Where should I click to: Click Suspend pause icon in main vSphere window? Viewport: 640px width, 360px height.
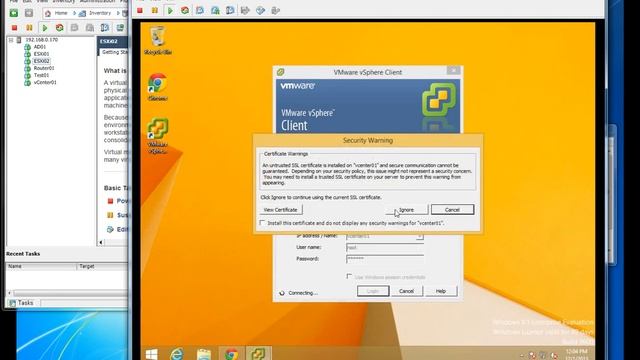(29, 28)
